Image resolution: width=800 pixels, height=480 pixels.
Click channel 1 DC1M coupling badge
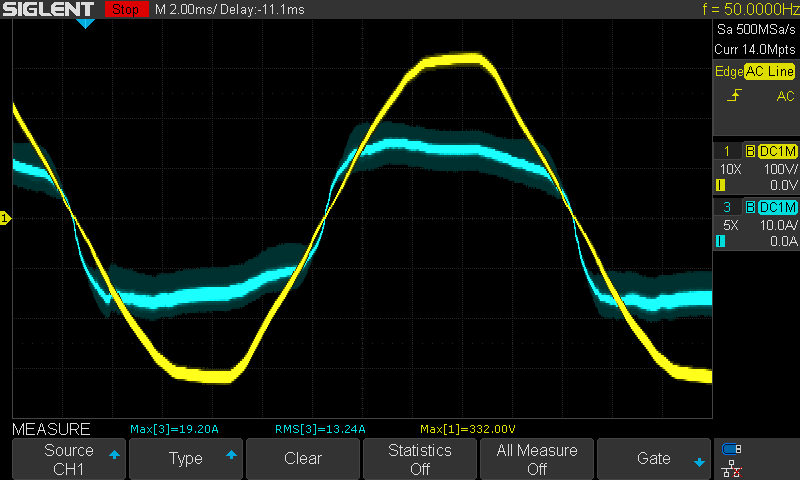click(x=778, y=151)
